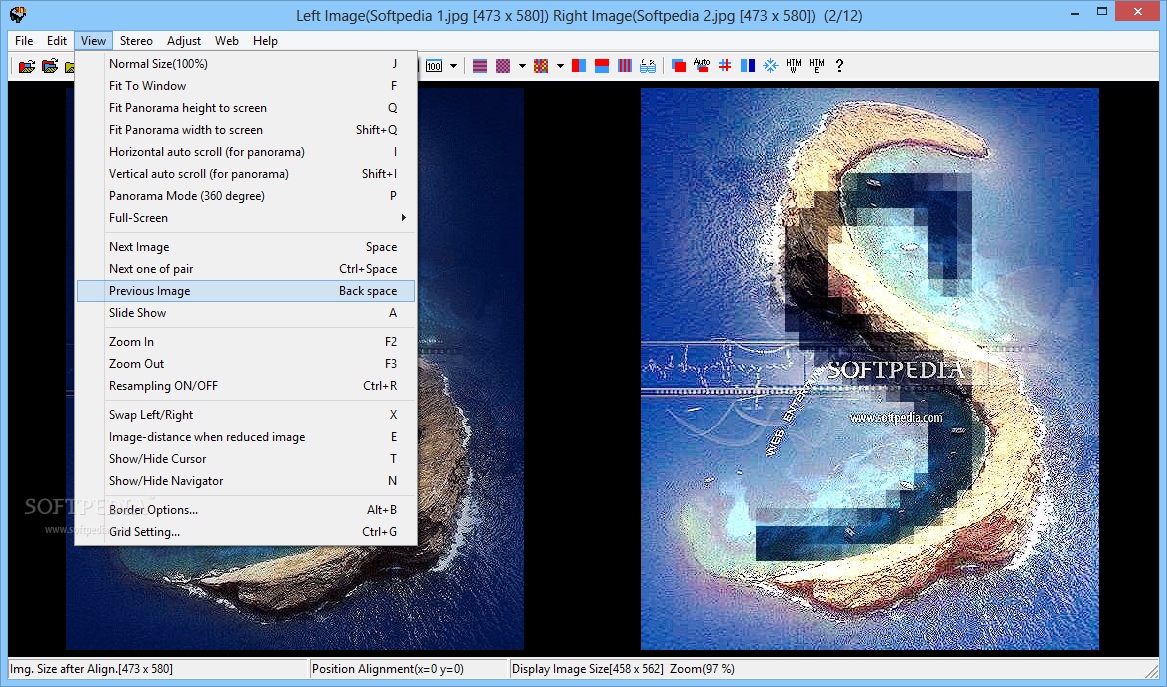Toggle Panorama Mode (360 degree)
This screenshot has height=687, width=1167.
[x=246, y=196]
